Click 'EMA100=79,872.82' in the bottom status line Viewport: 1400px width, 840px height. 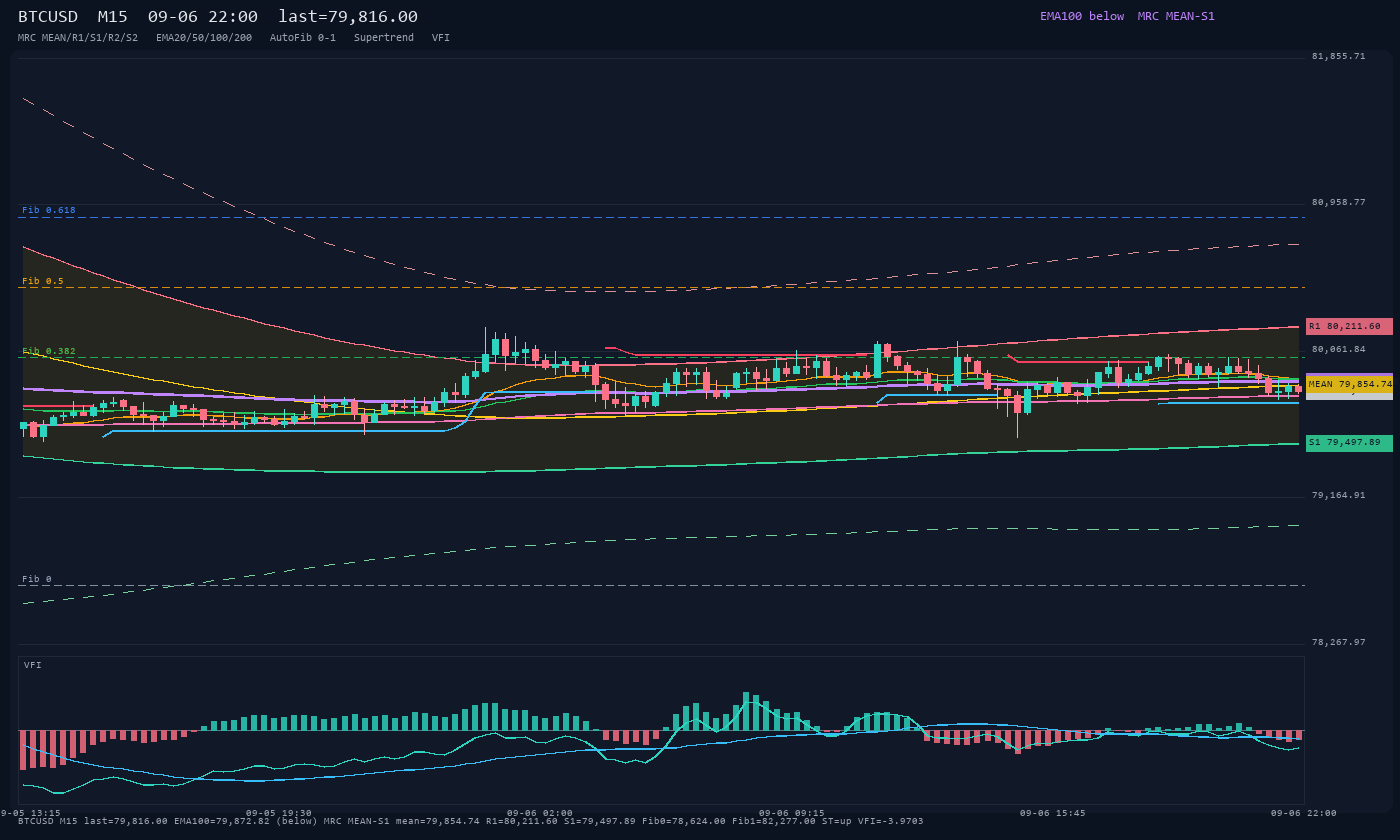(223, 821)
